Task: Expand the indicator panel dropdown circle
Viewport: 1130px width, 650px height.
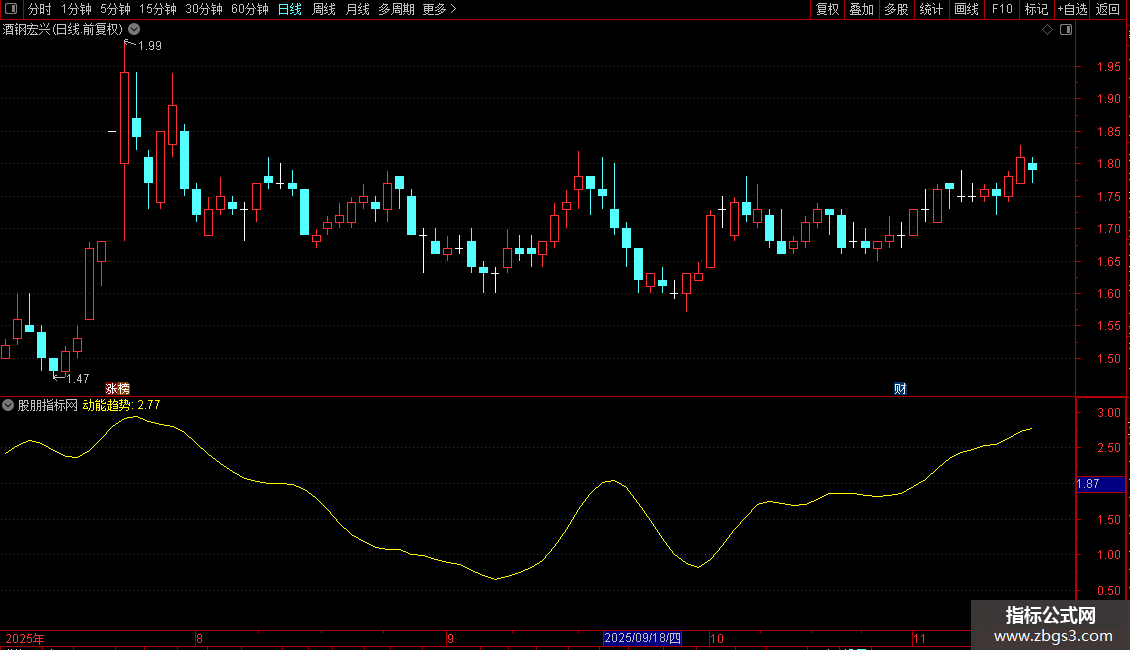Action: (x=8, y=406)
